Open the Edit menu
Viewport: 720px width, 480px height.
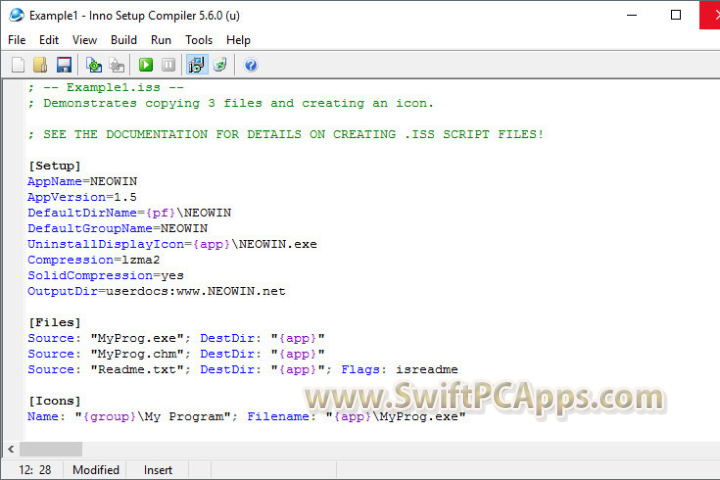pyautogui.click(x=49, y=40)
